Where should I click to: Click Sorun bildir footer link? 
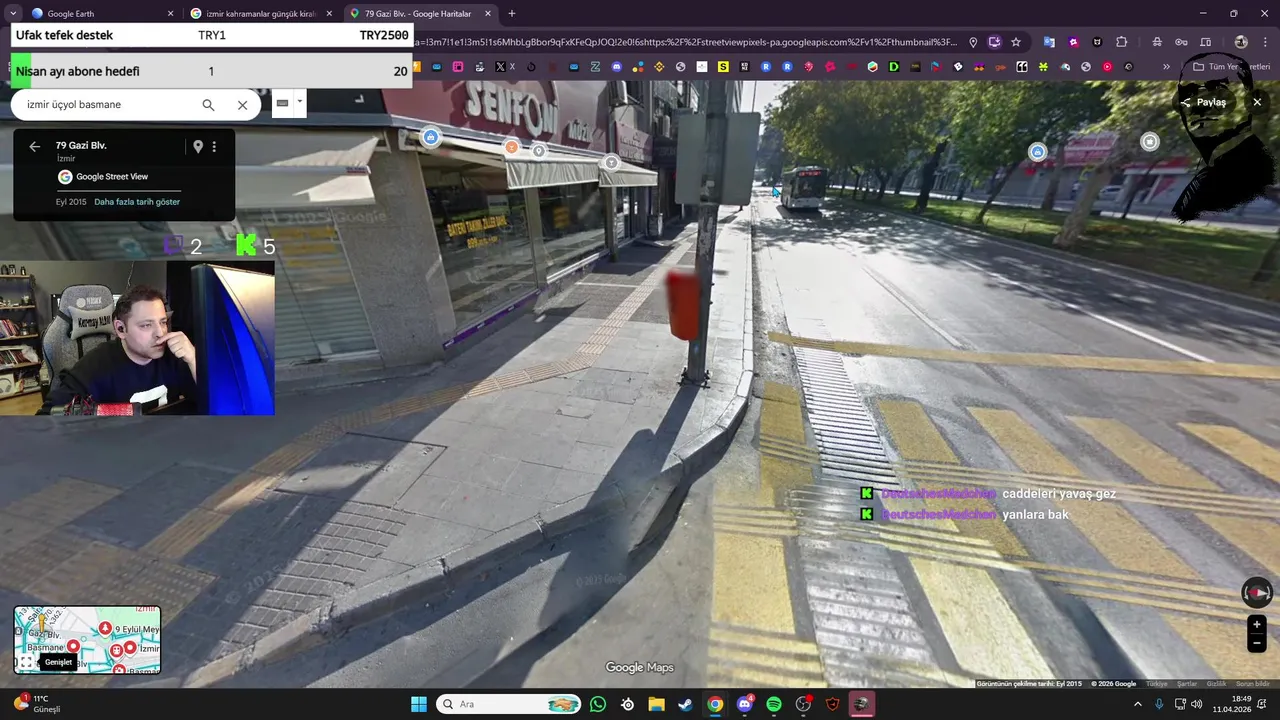click(x=1253, y=684)
